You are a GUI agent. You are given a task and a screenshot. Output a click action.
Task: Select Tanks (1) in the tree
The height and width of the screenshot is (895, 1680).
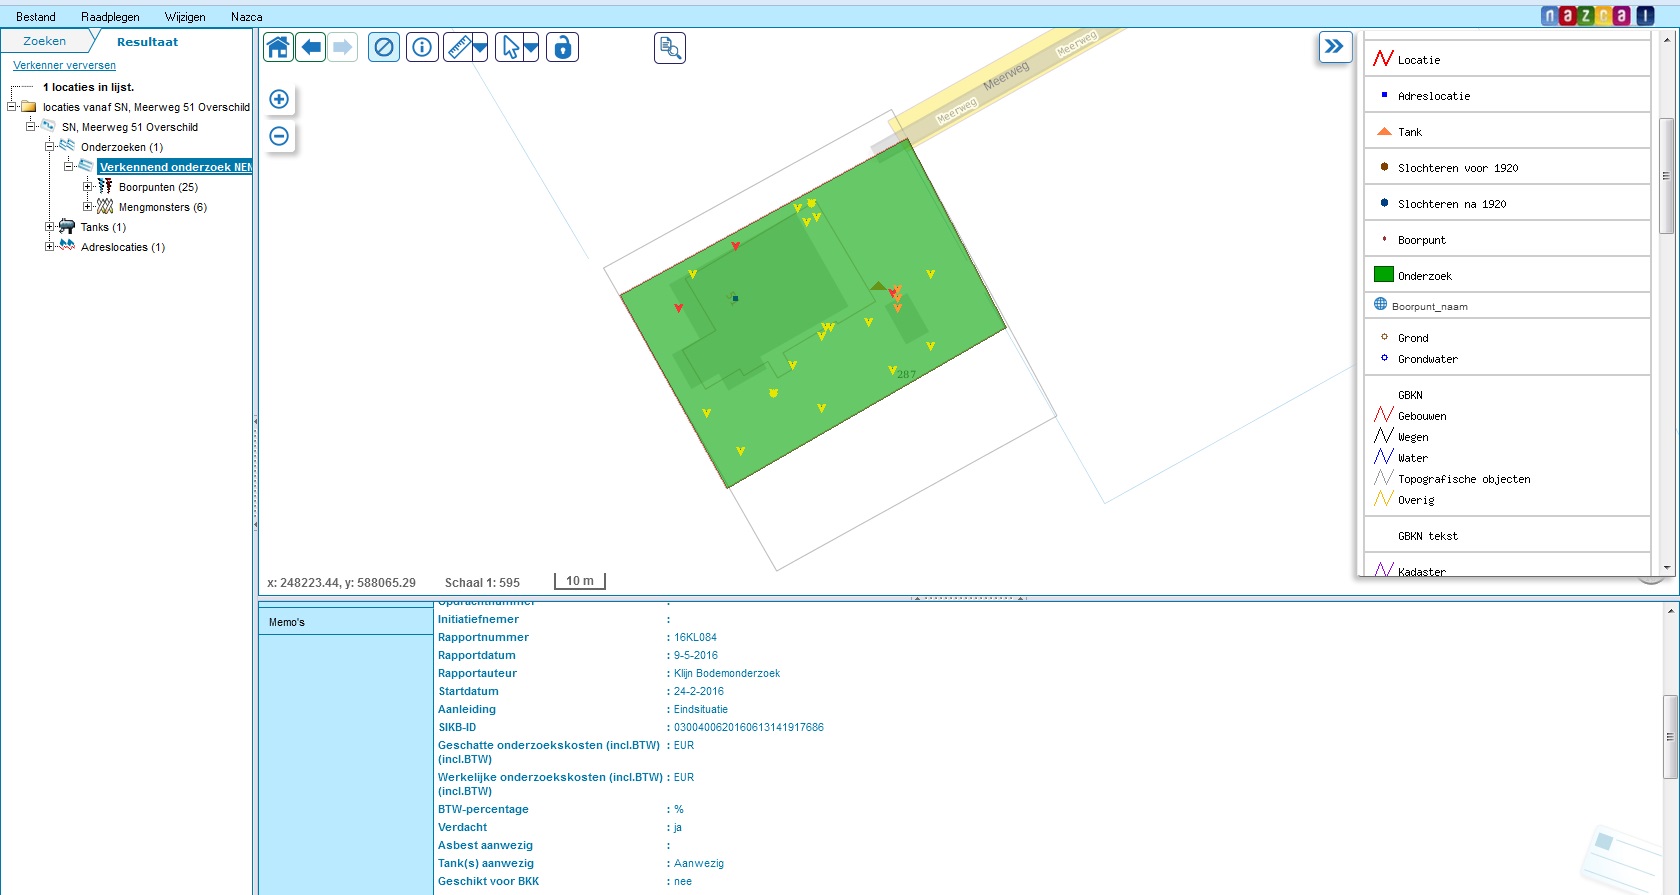point(103,227)
